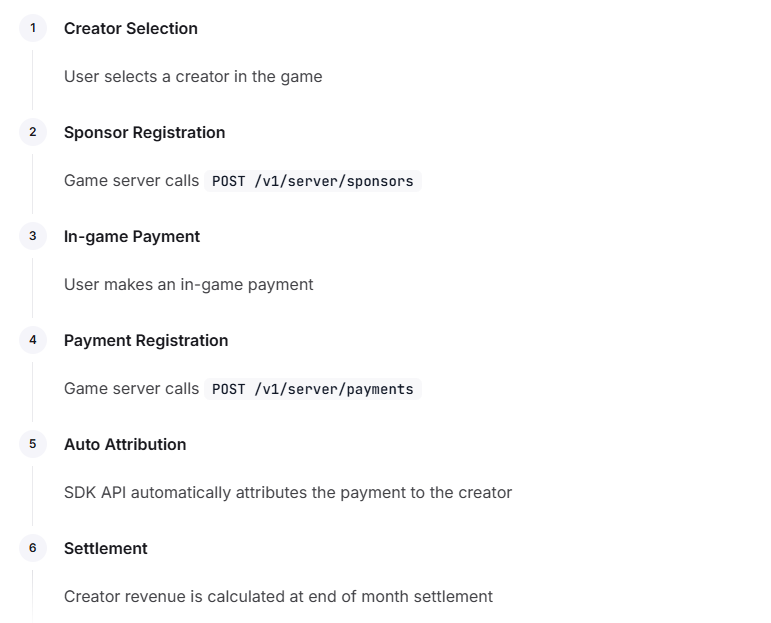Screen dimensions: 771x623
Task: Select the Creator Selection heading
Action: coord(131,29)
